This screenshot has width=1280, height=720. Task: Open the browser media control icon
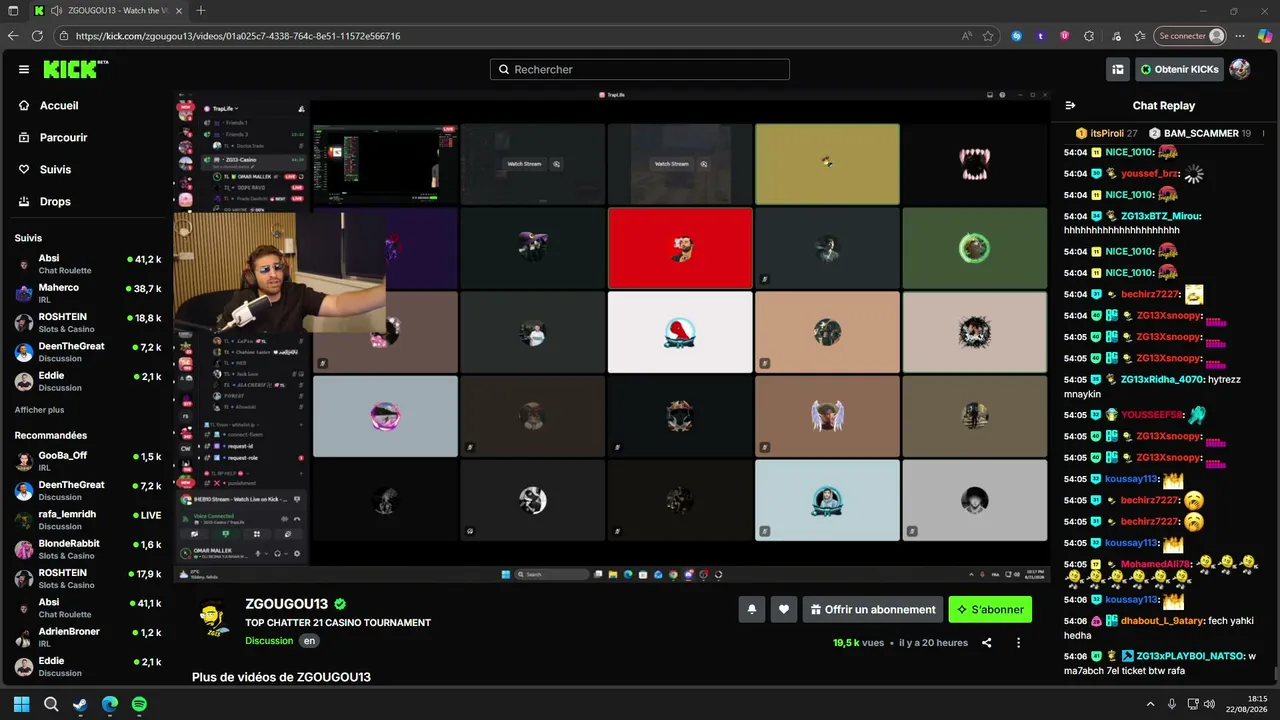point(1115,36)
